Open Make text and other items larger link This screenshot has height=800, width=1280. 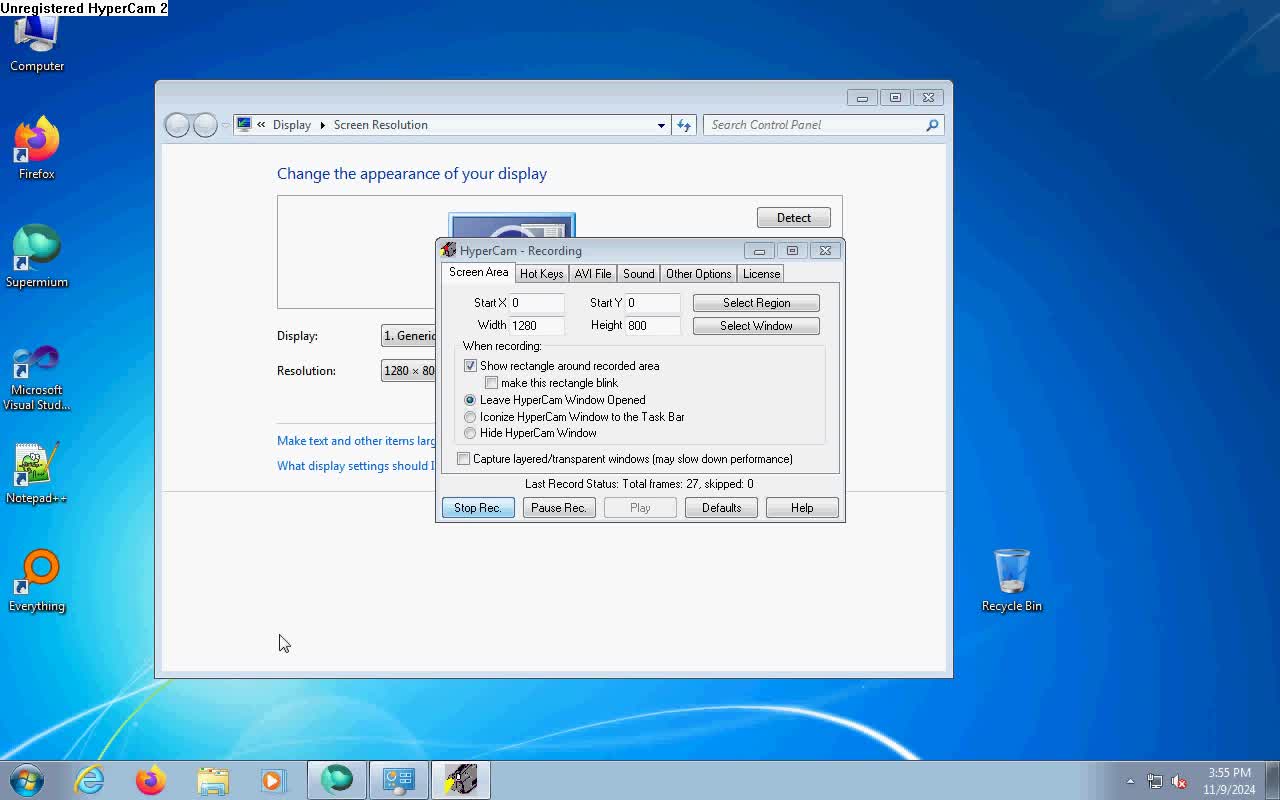[x=357, y=441]
